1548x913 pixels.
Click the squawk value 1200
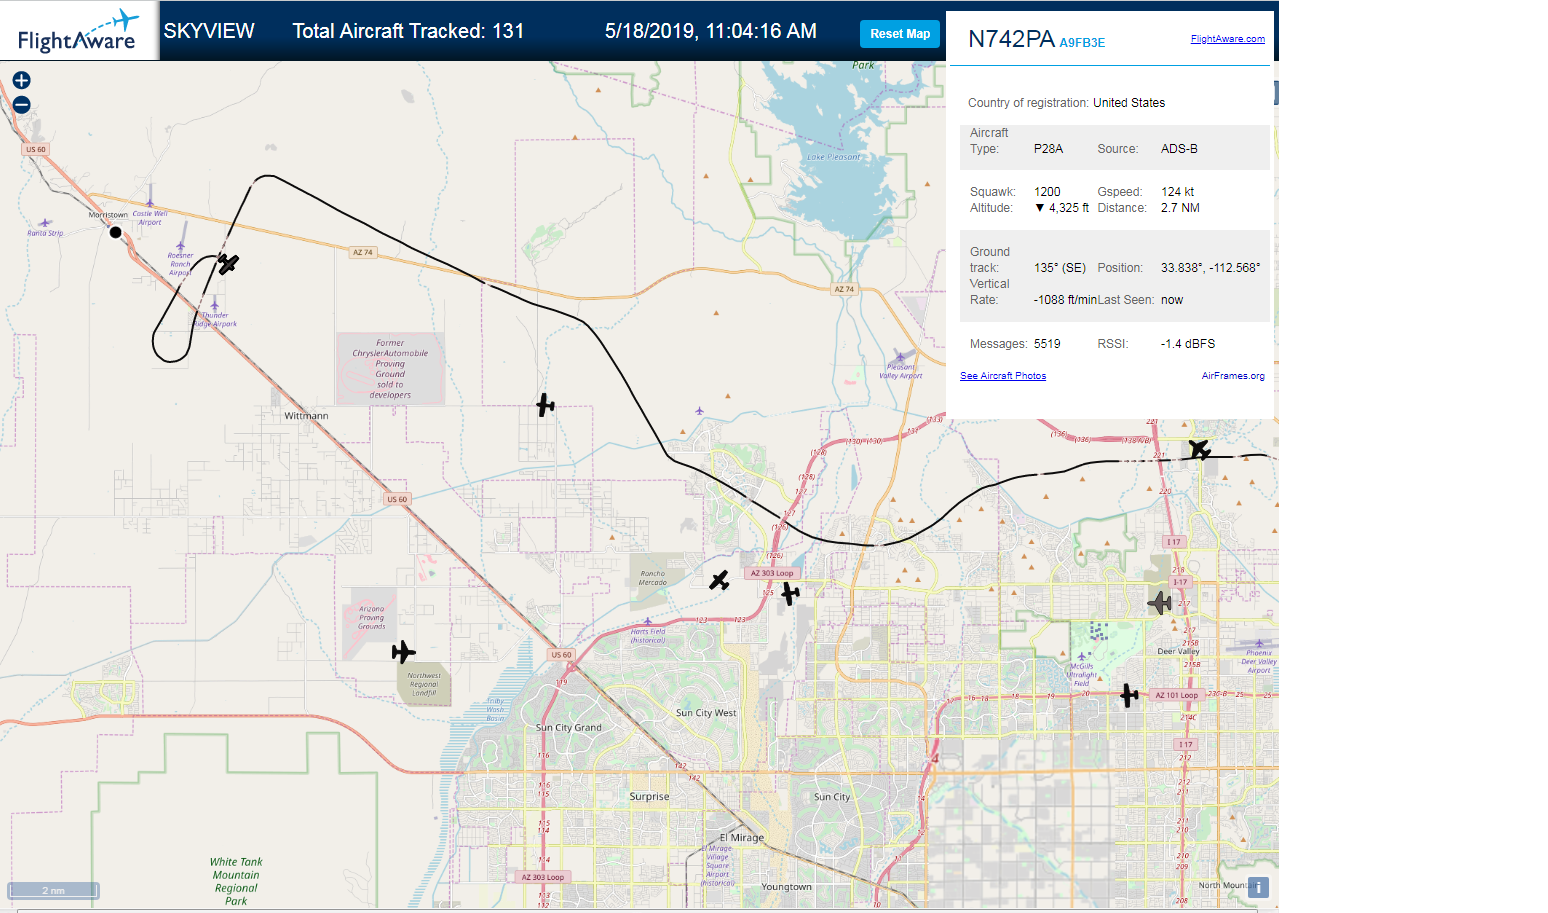[x=1047, y=192]
